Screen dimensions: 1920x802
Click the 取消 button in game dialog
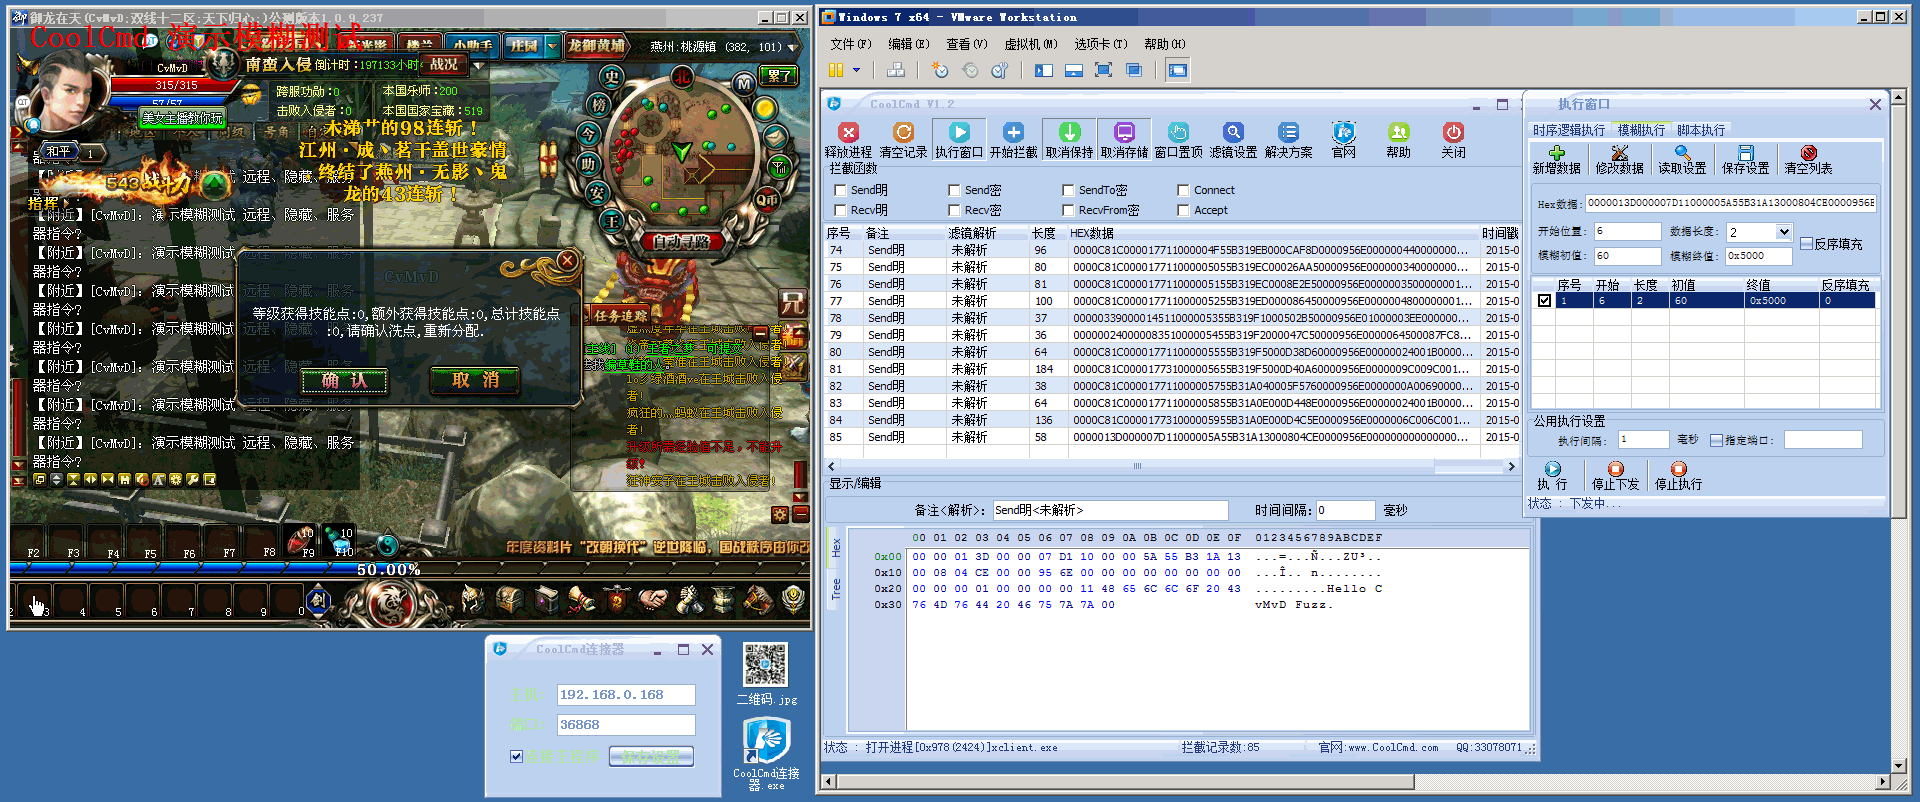475,380
